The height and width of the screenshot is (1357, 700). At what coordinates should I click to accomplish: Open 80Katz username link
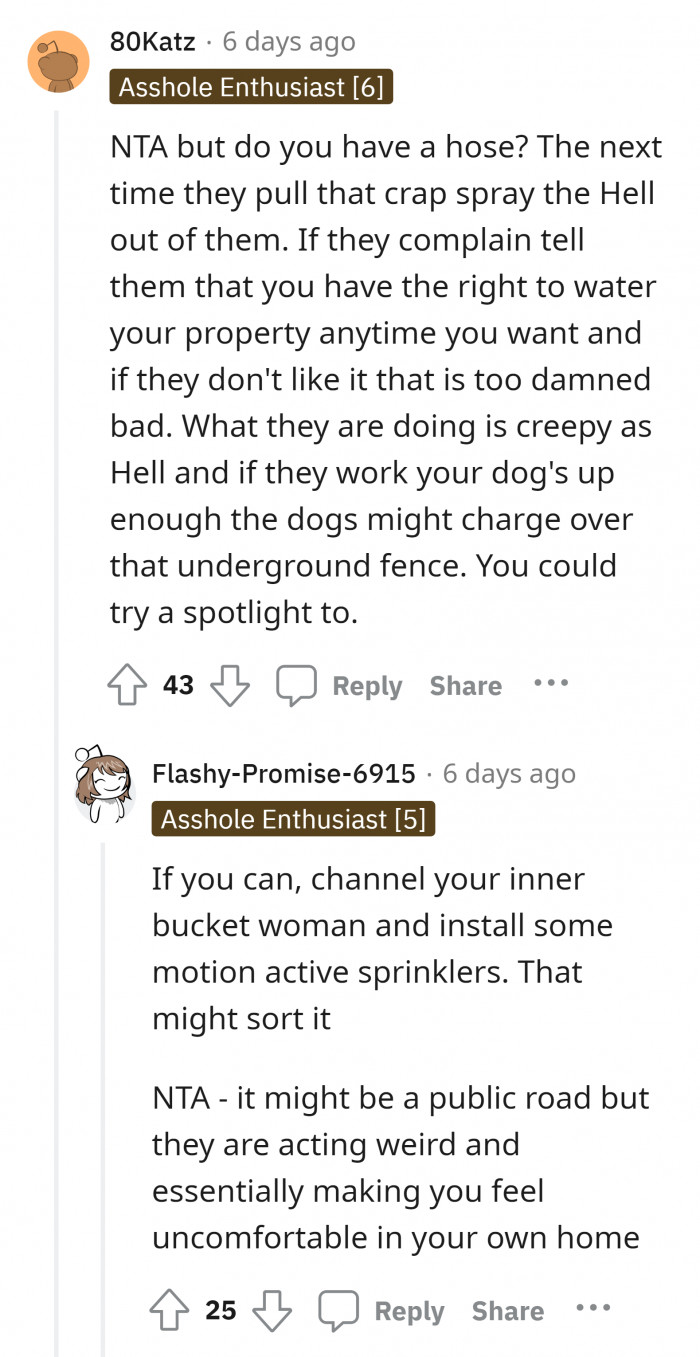(x=152, y=42)
